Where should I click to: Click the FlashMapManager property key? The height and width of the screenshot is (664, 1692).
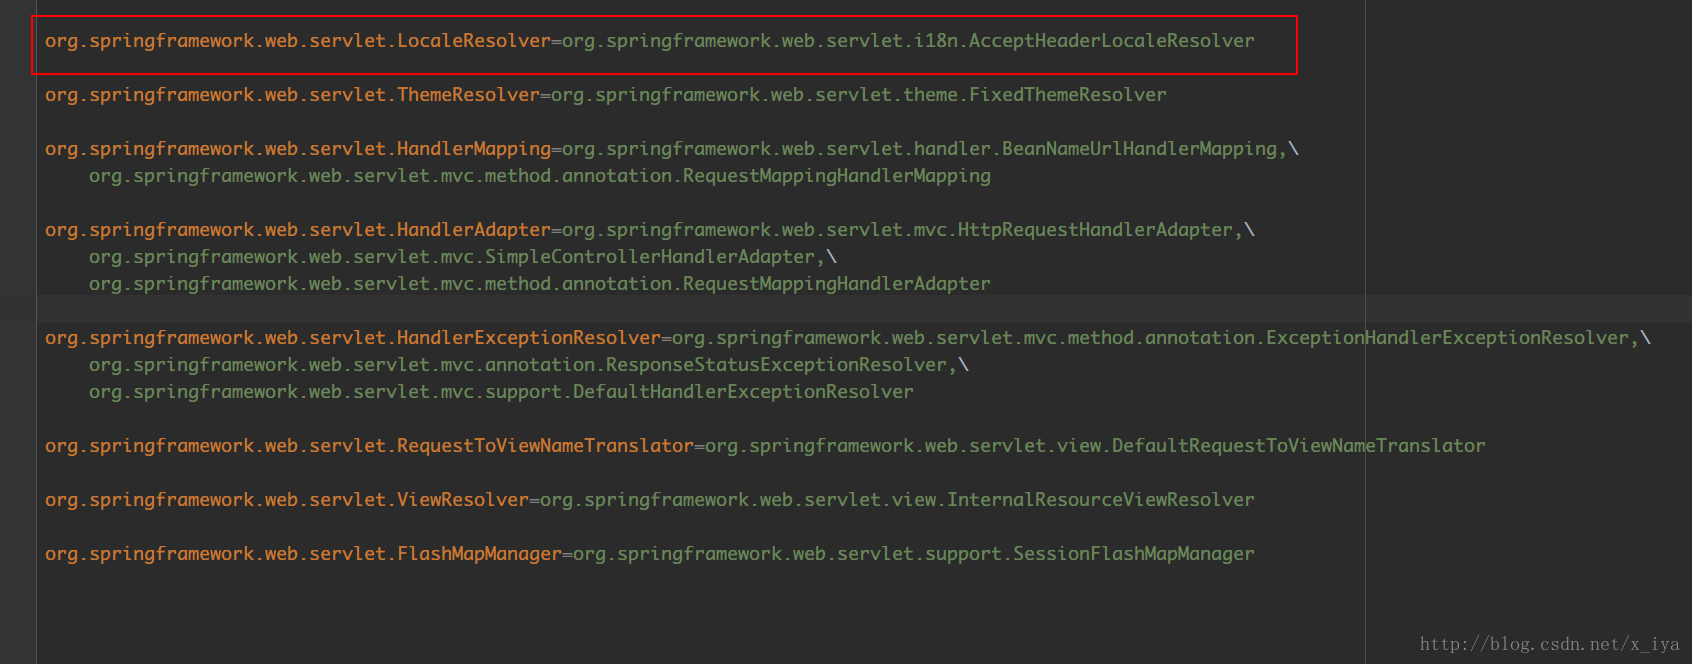(303, 554)
